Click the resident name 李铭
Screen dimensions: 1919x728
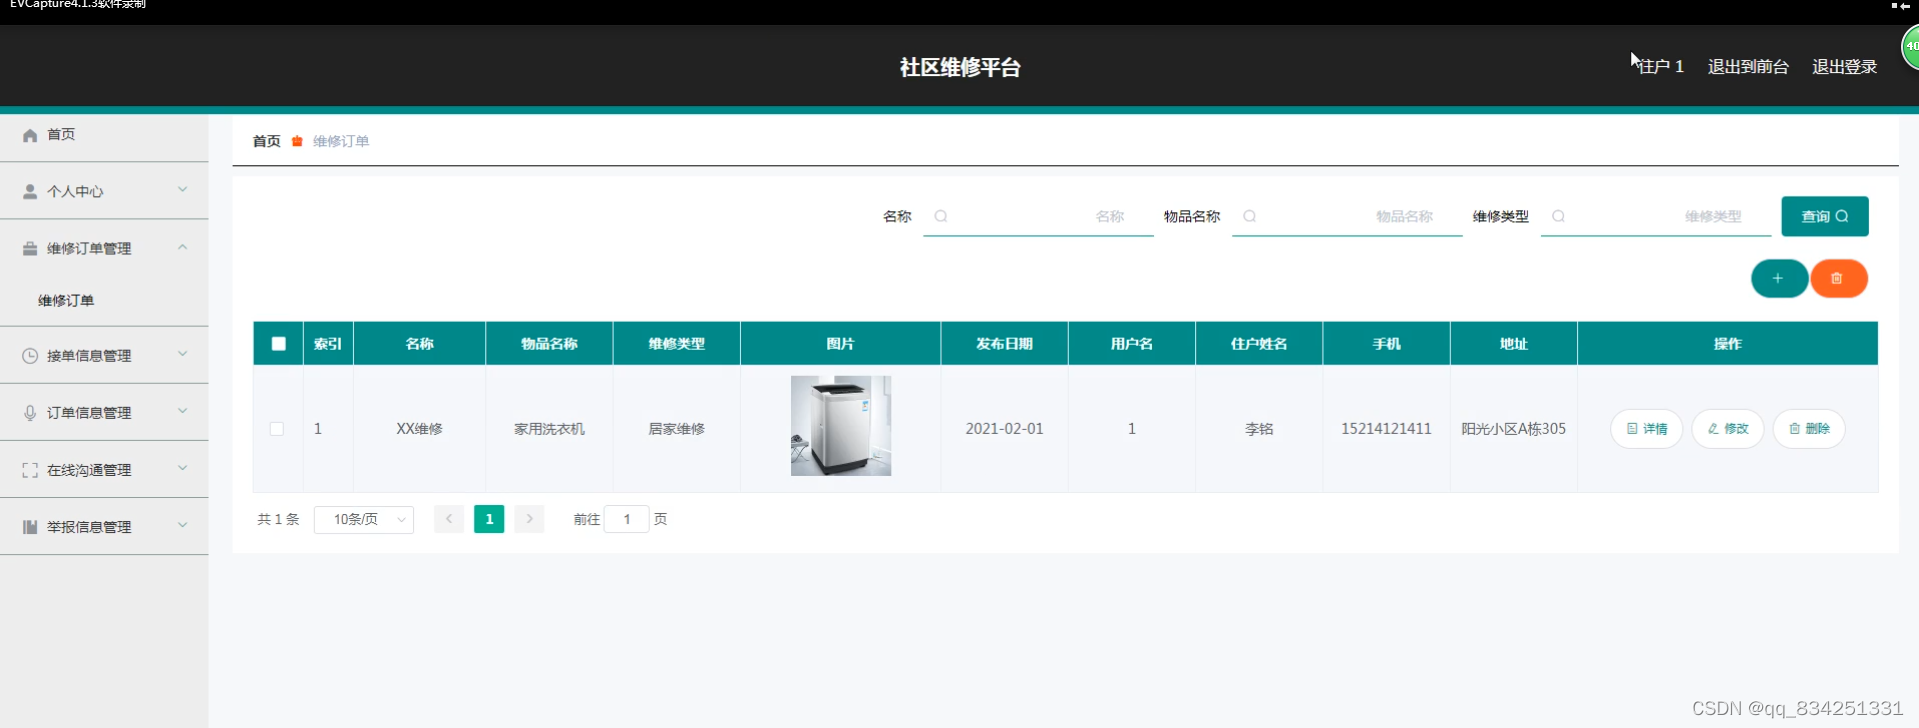pyautogui.click(x=1259, y=429)
